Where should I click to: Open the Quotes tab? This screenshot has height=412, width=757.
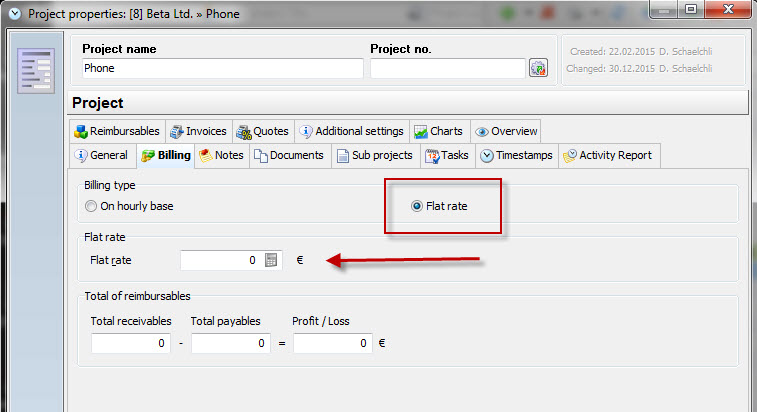click(263, 131)
